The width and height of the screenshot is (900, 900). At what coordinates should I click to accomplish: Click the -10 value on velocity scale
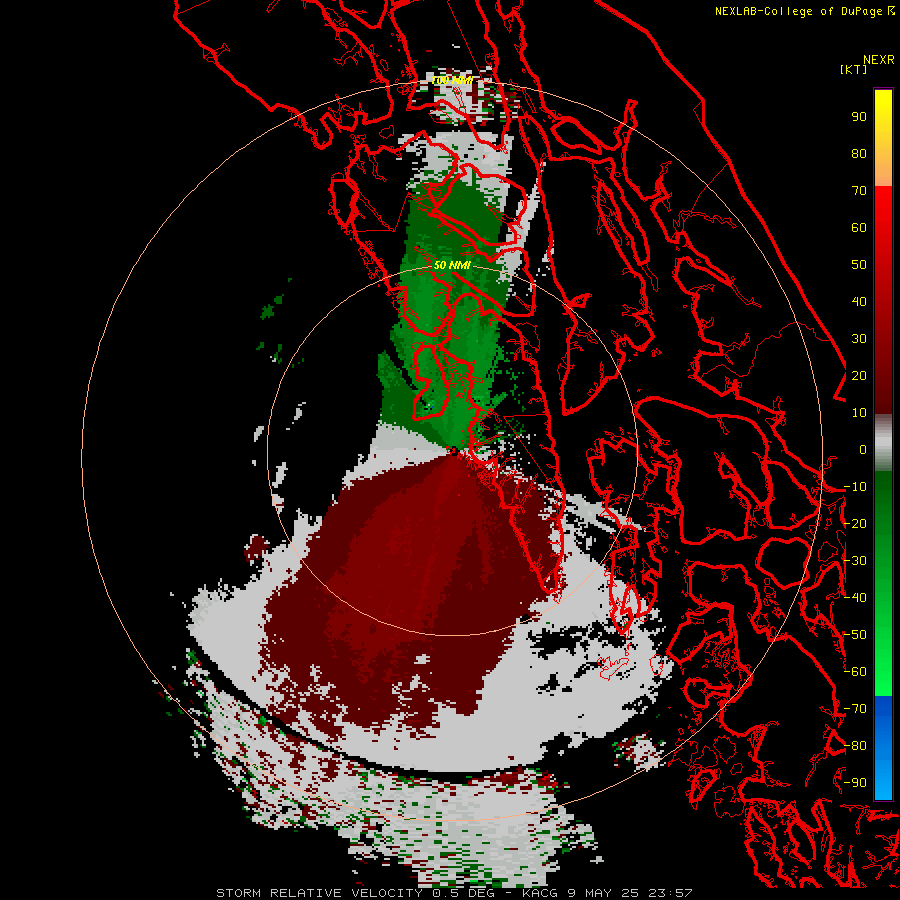click(855, 487)
